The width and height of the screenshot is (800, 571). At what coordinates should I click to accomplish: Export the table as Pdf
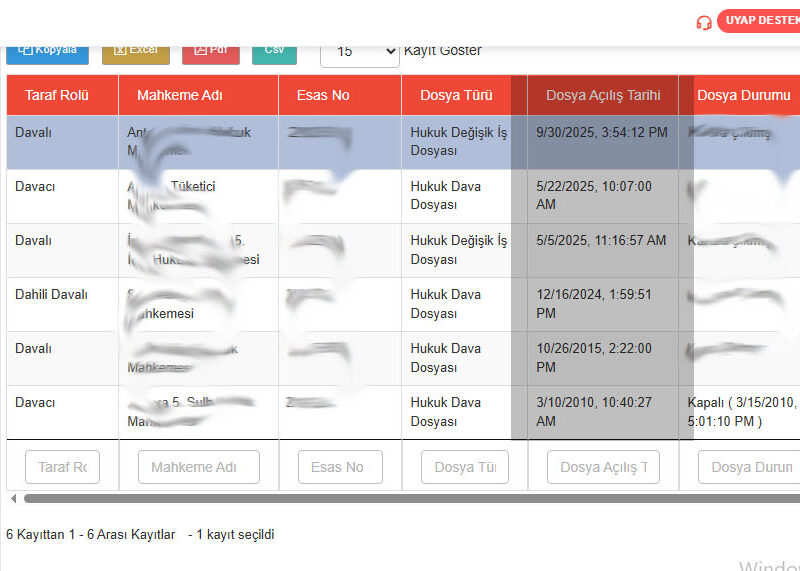210,51
